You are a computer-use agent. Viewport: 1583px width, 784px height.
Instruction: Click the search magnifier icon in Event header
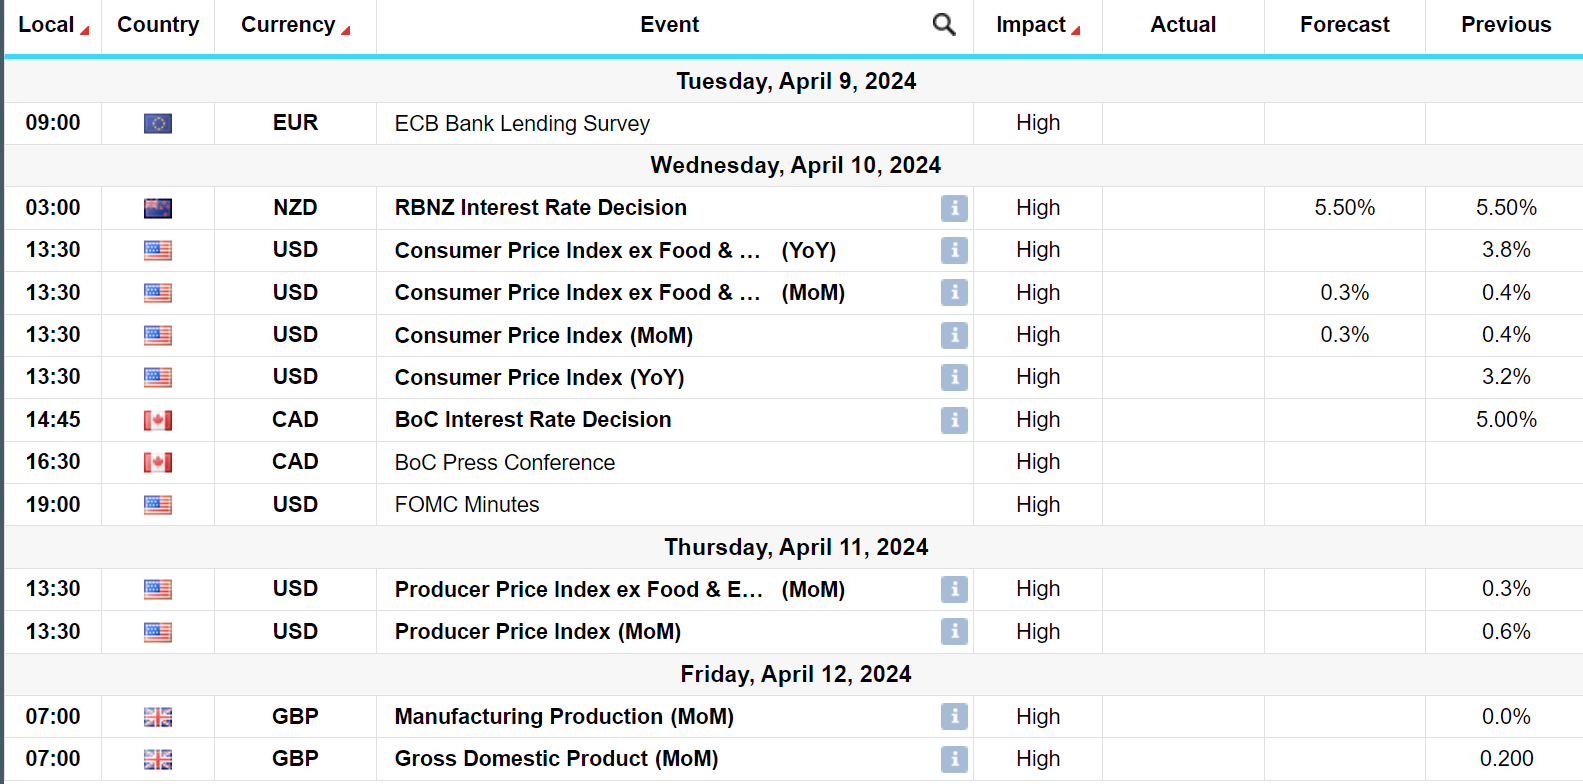[x=944, y=25]
